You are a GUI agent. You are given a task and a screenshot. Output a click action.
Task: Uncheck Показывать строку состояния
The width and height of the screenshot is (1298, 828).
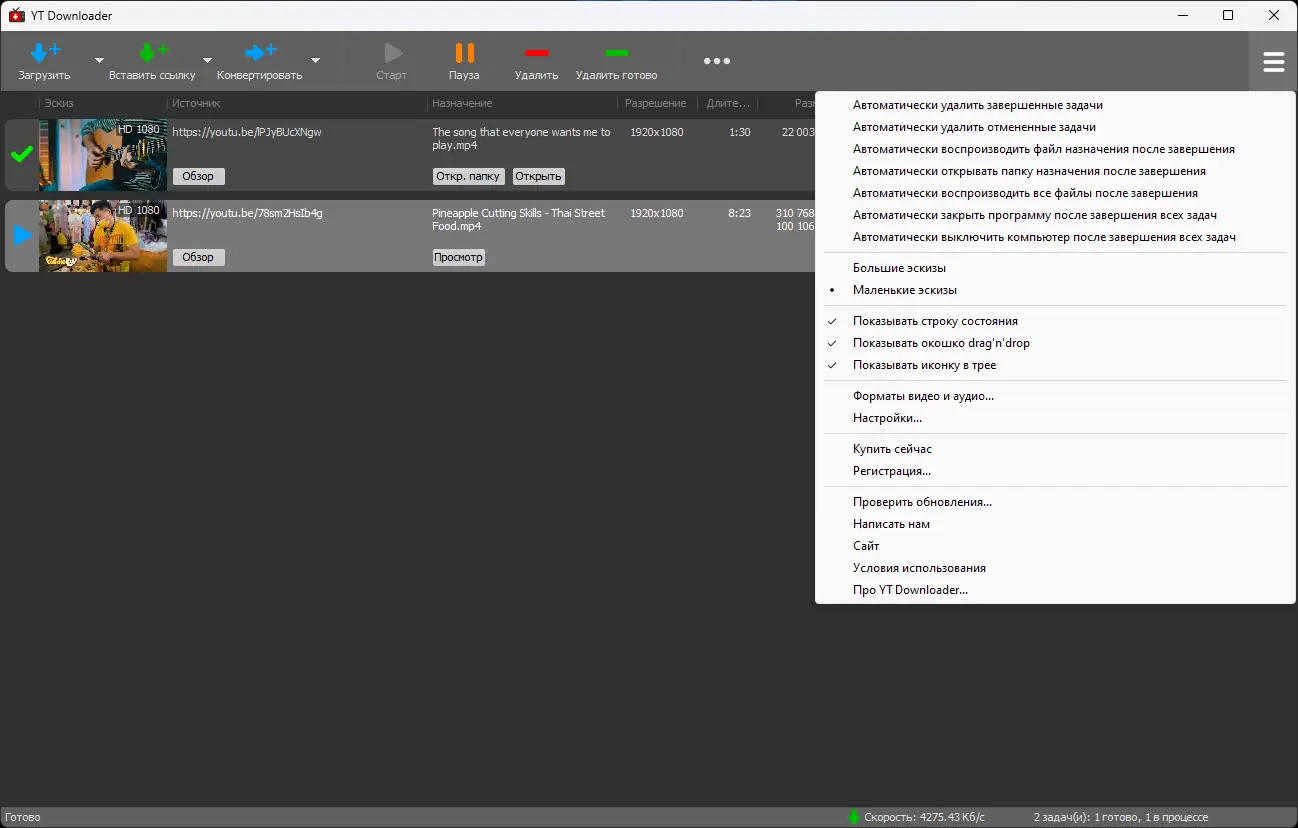point(1055,321)
